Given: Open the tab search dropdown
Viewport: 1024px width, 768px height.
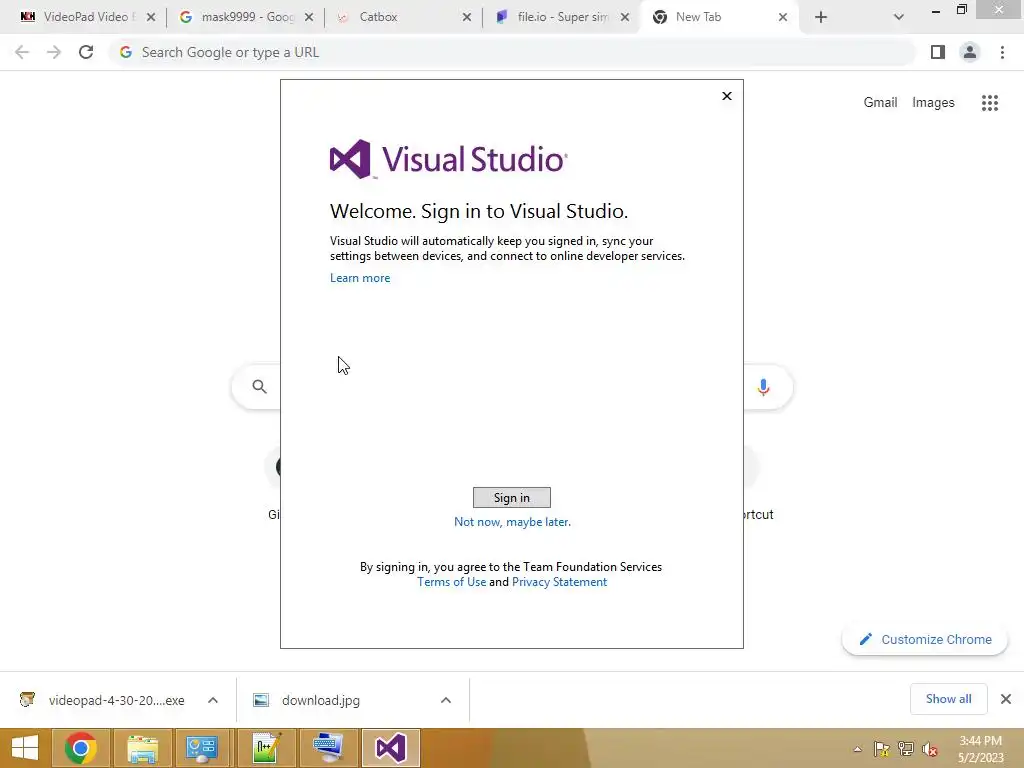Looking at the screenshot, I should tap(899, 18).
